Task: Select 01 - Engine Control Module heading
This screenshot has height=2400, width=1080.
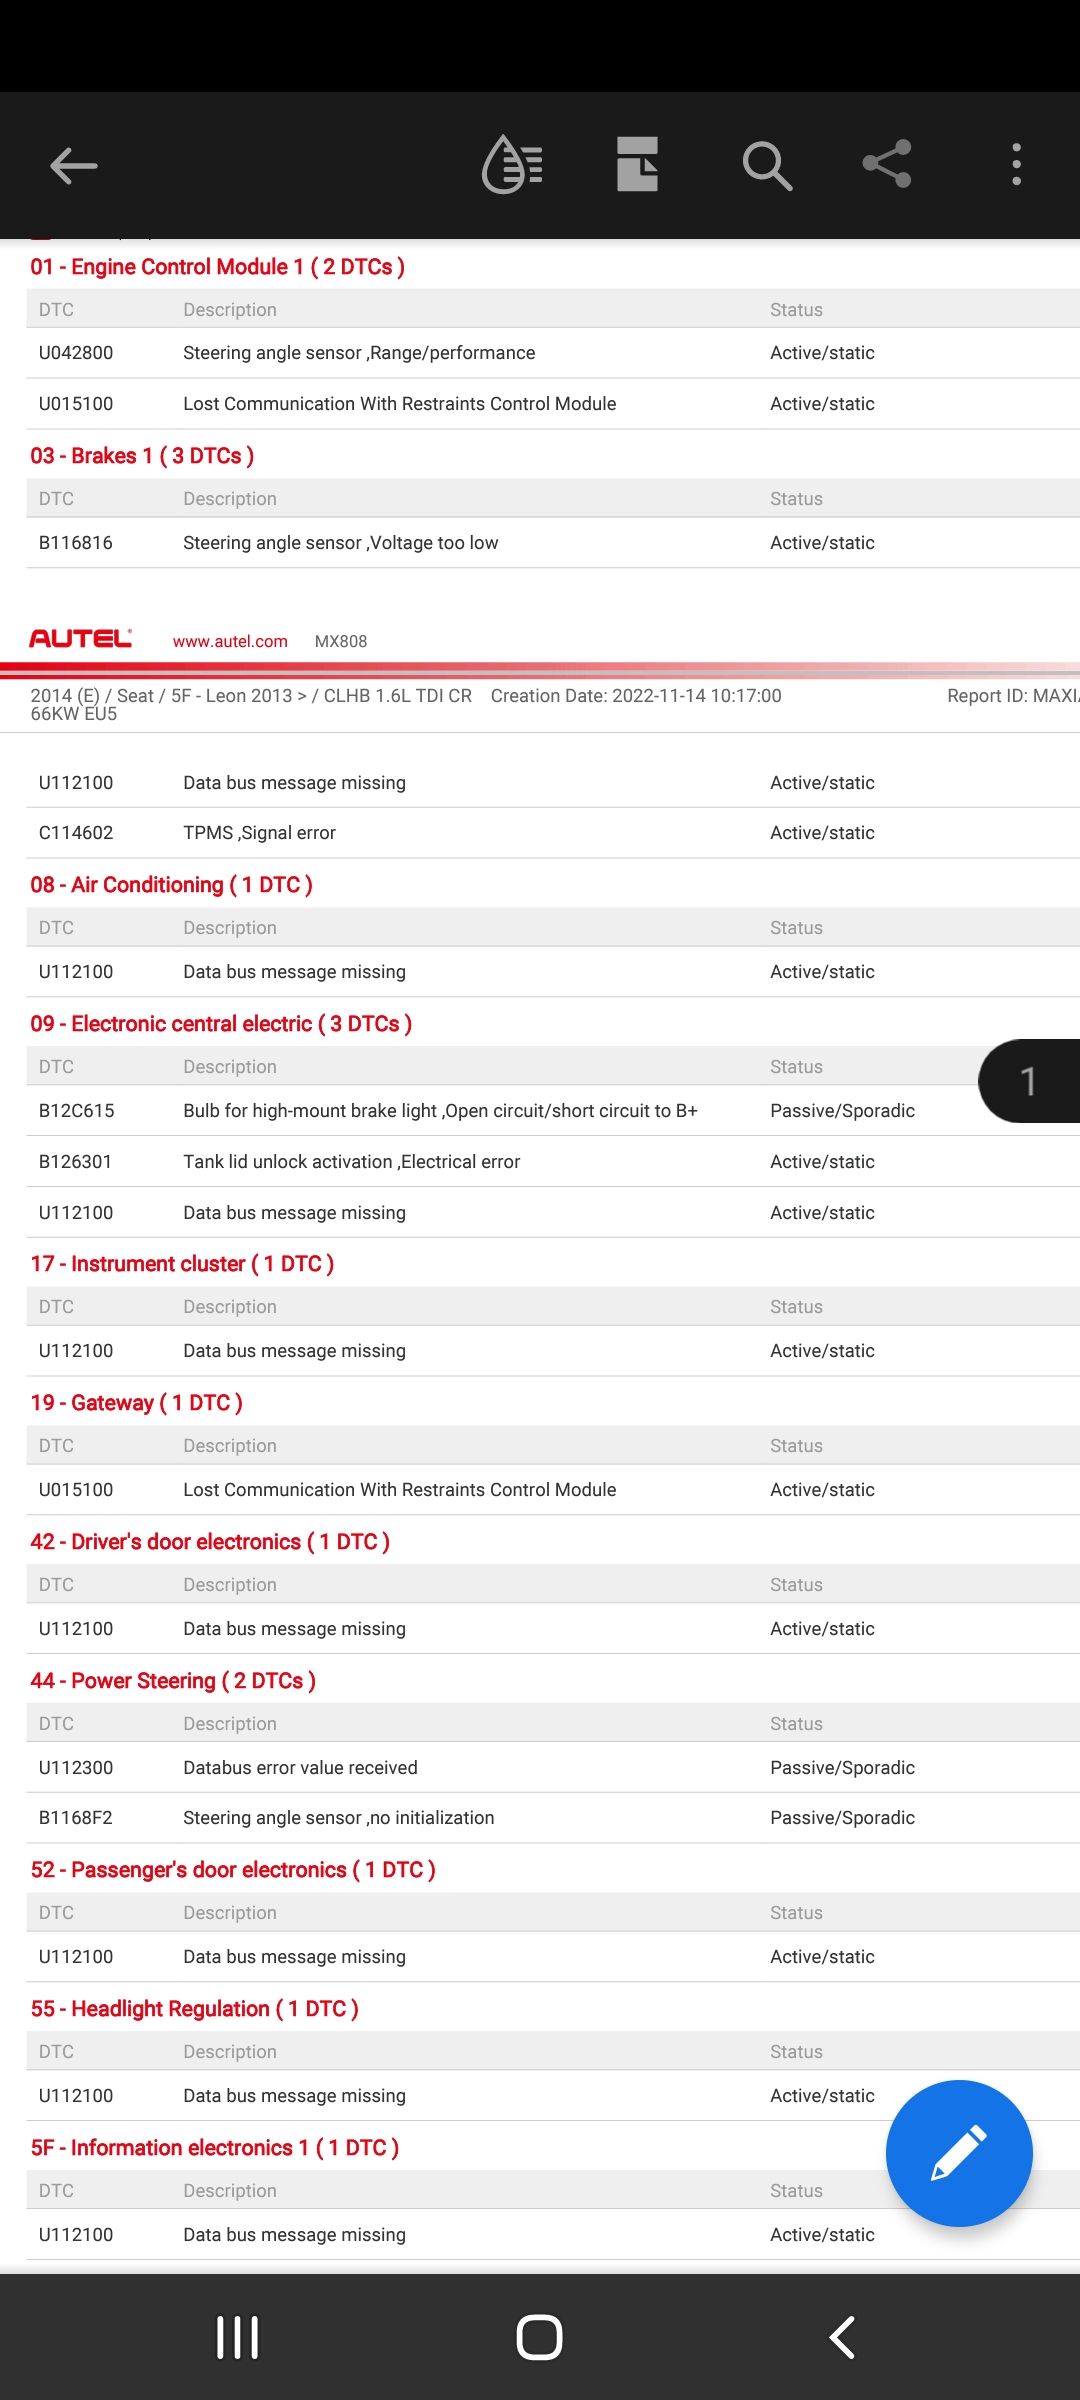Action: pos(217,267)
